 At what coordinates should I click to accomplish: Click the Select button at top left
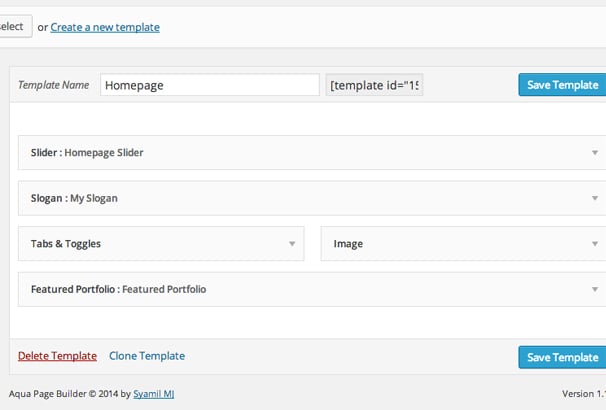[x=14, y=26]
